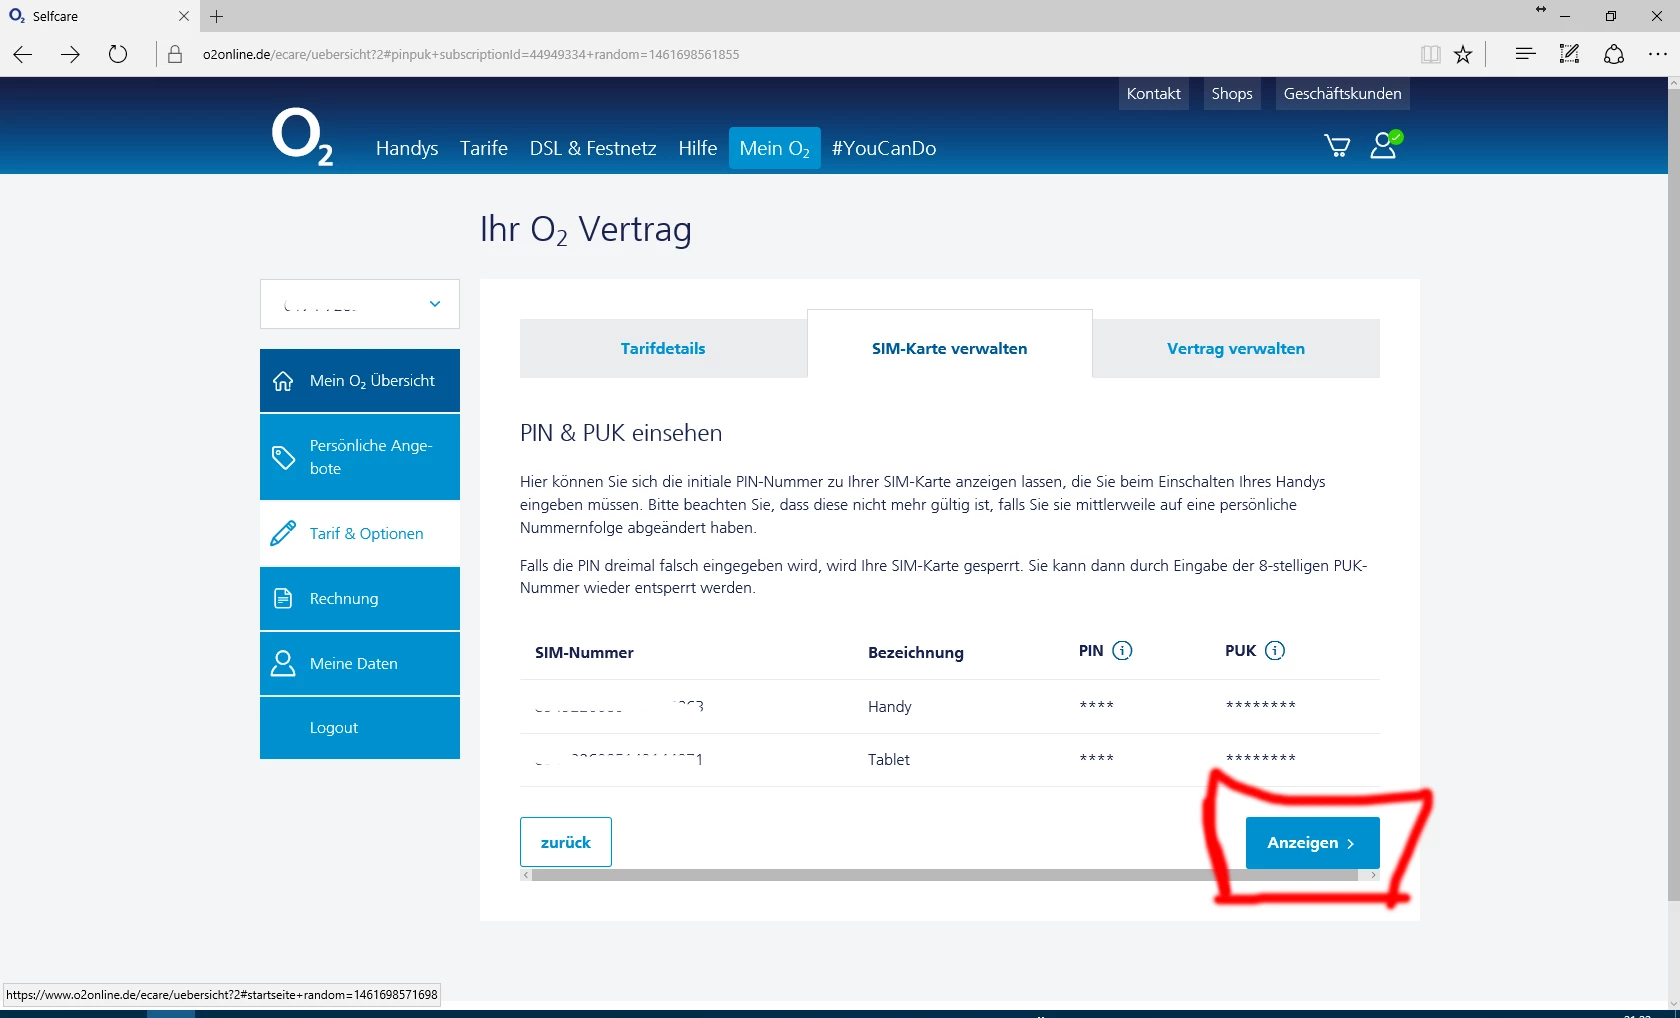Open Tarife in main navigation
The width and height of the screenshot is (1680, 1018).
[484, 148]
